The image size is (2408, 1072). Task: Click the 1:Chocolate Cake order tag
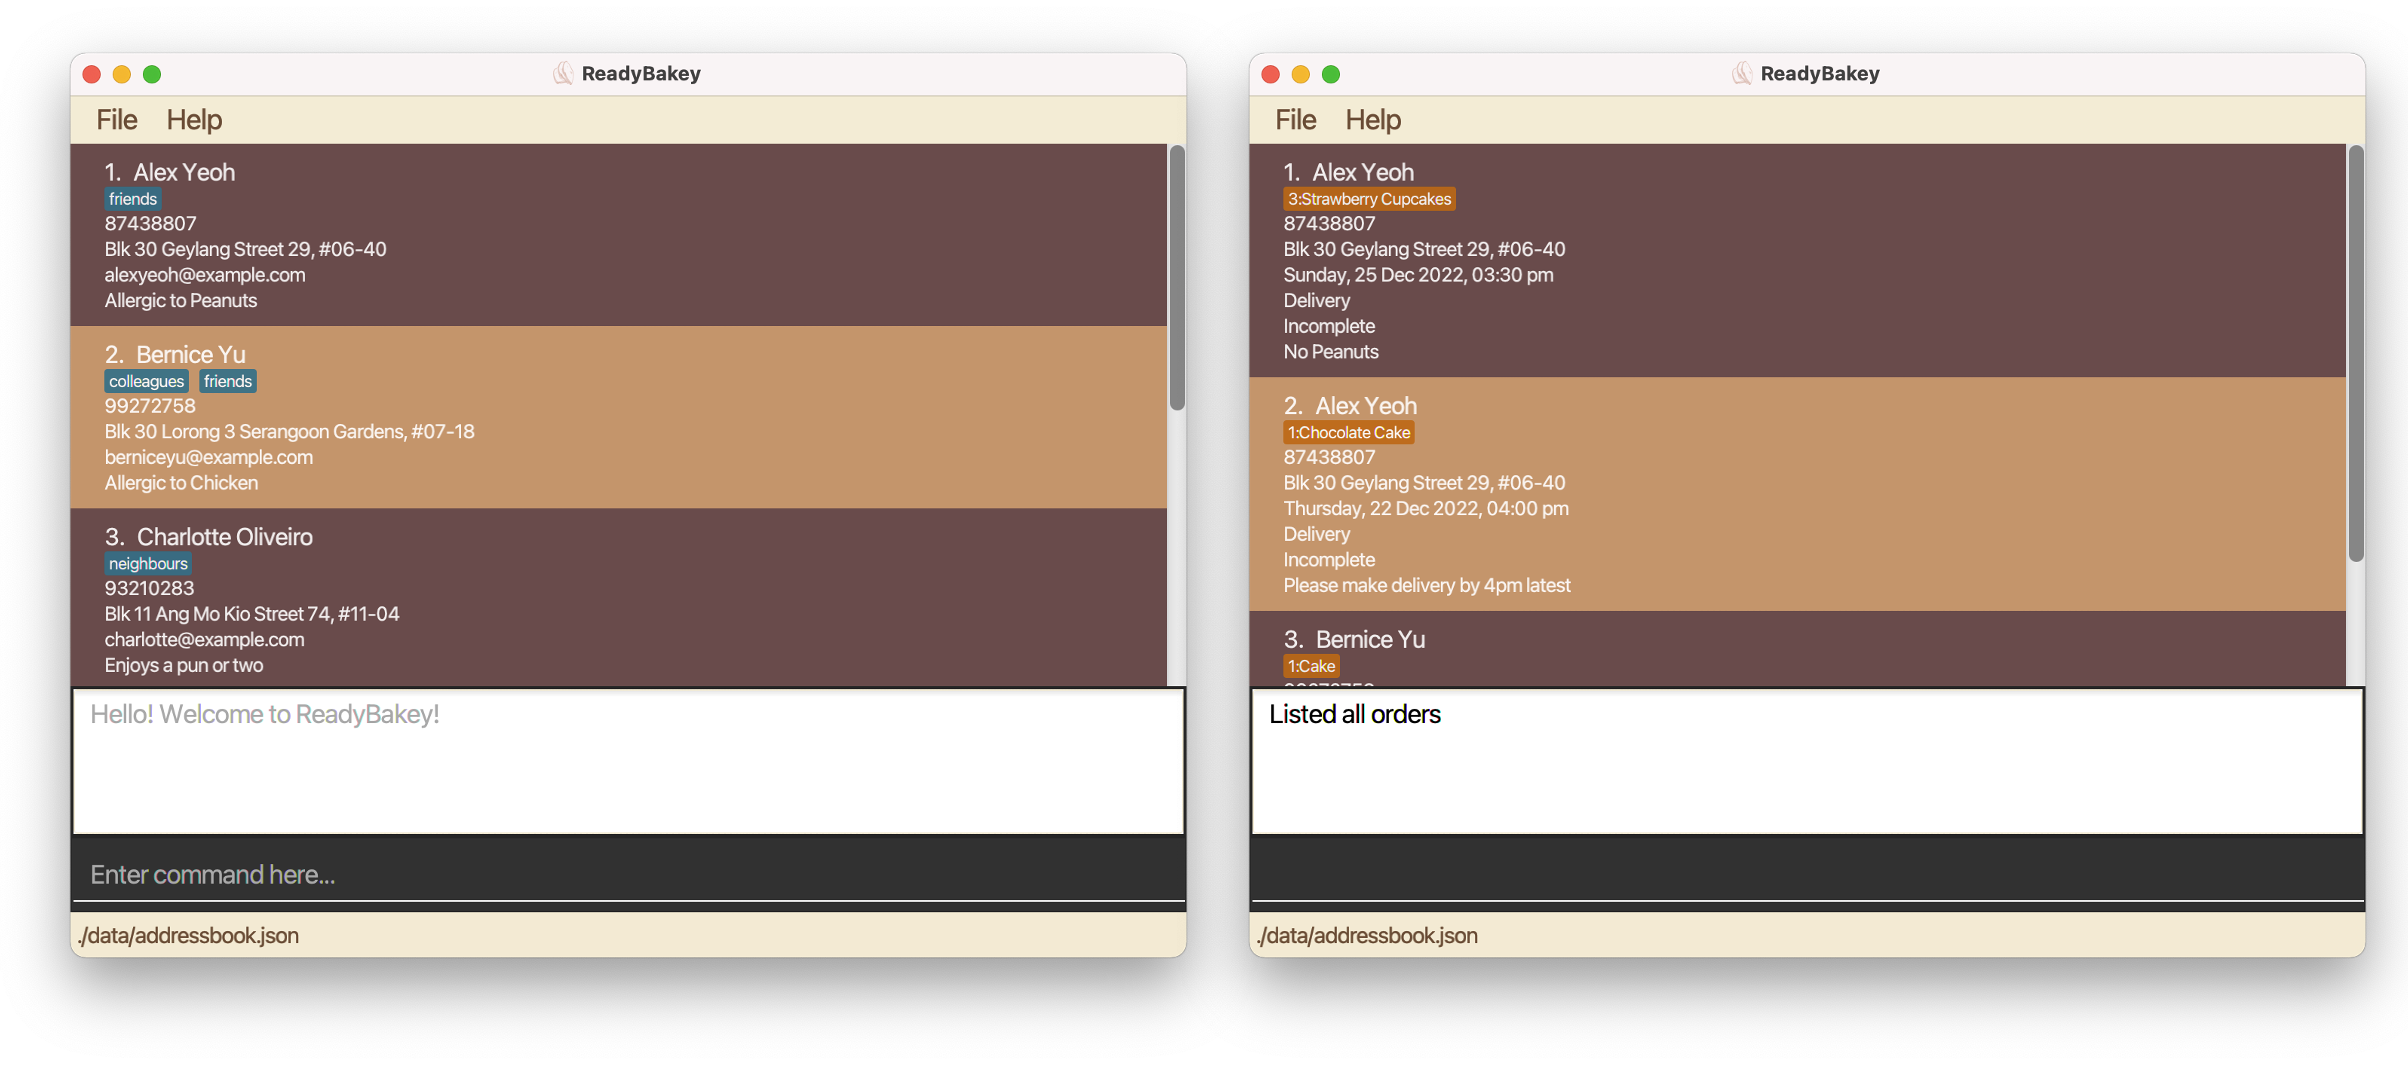coord(1348,432)
